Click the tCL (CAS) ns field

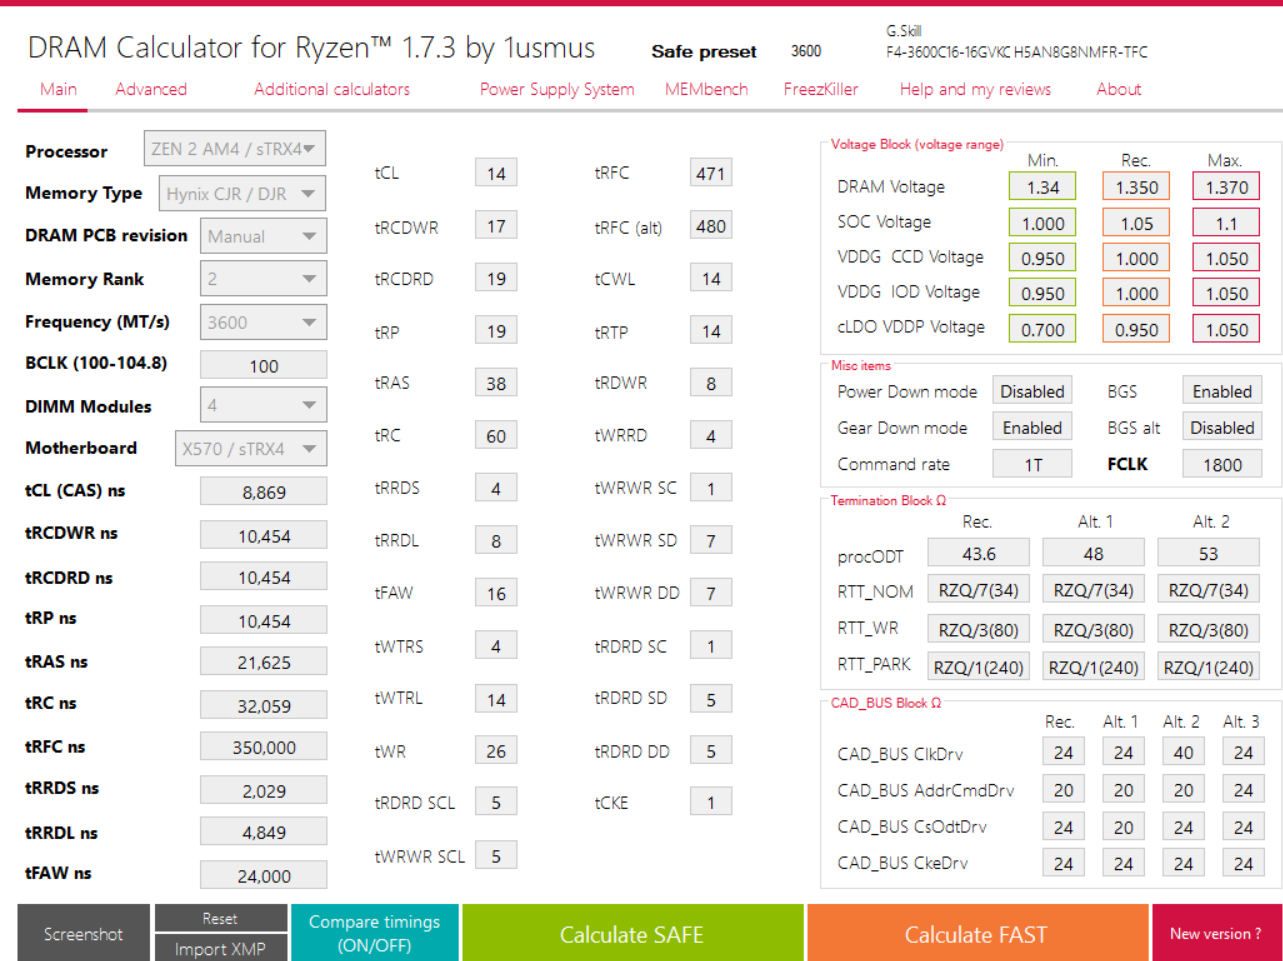[x=263, y=491]
